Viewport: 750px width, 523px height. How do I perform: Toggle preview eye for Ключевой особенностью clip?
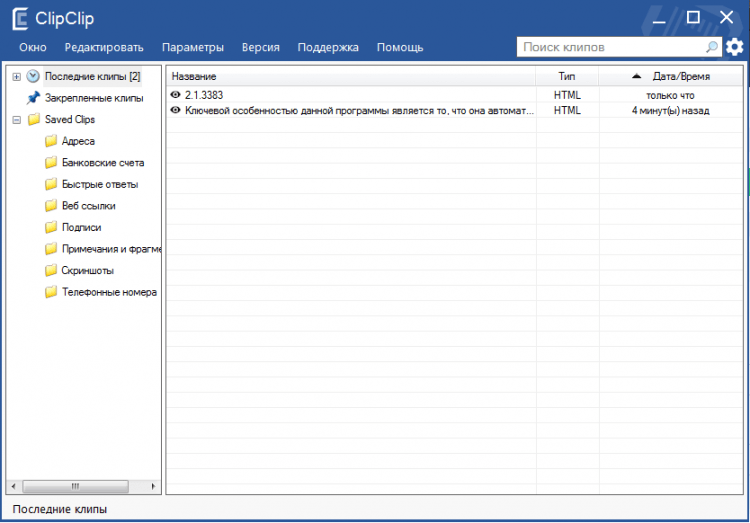pos(176,110)
